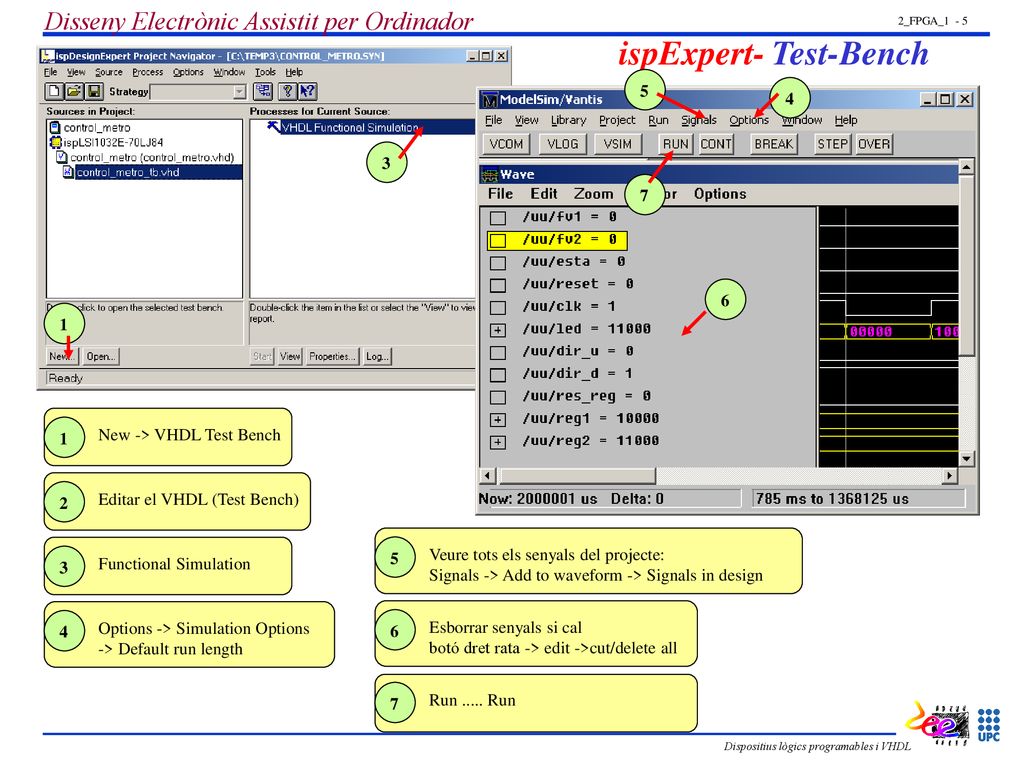Open Project menu in ModelSim
This screenshot has width=1024, height=768.
[x=616, y=120]
